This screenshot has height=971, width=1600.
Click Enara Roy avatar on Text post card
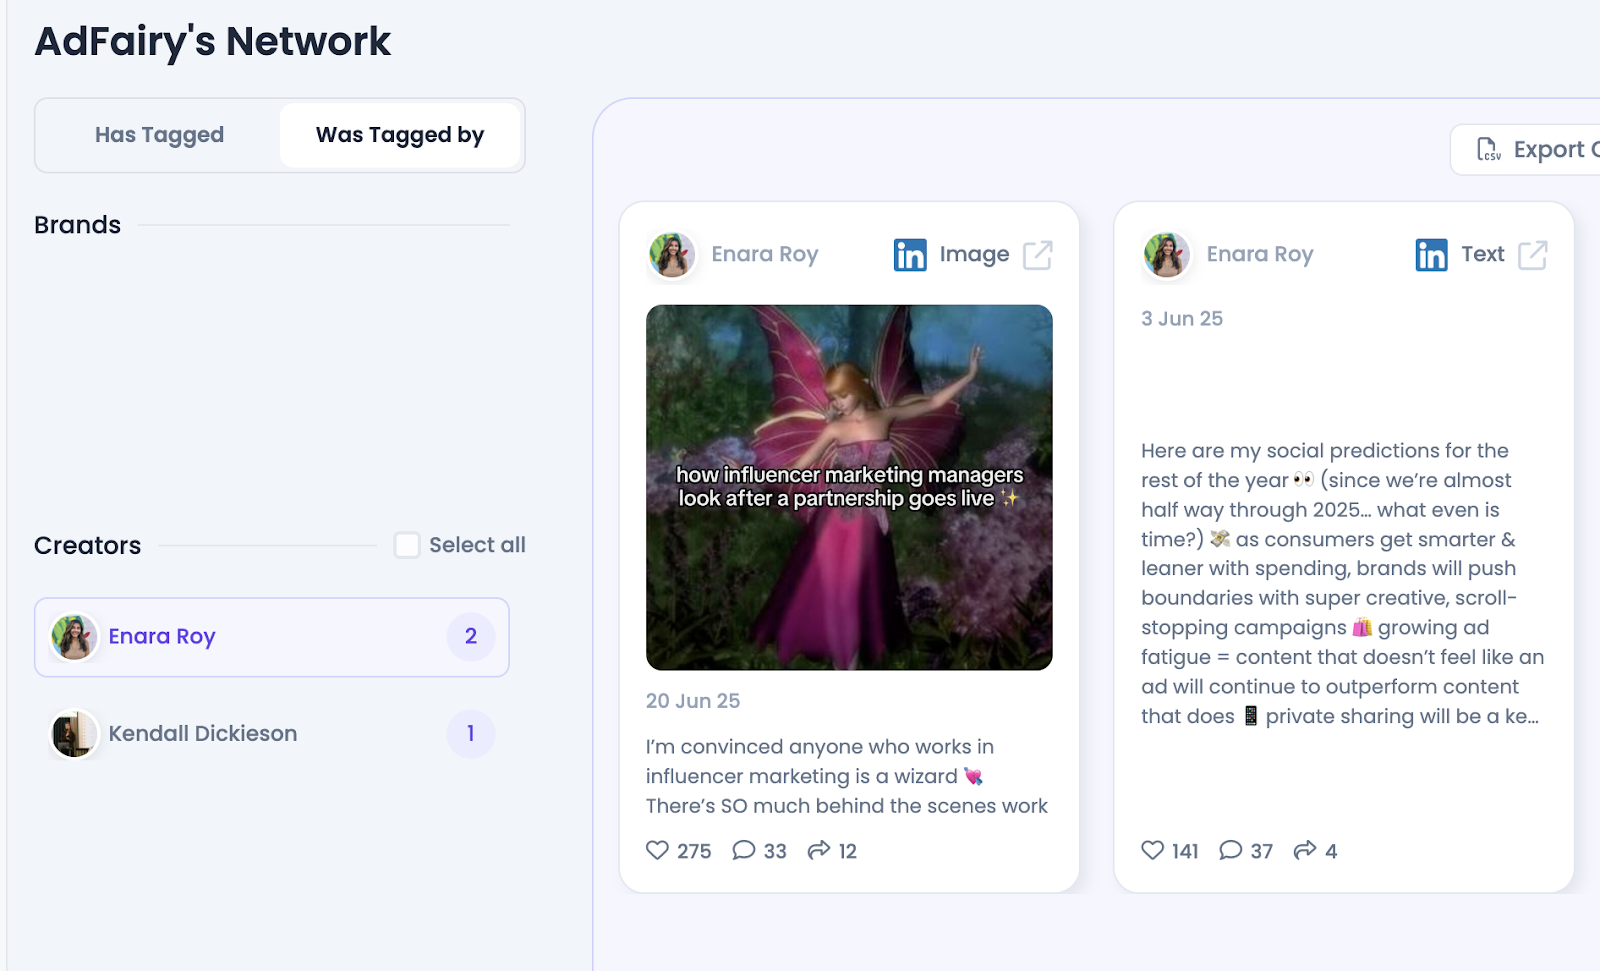click(1167, 255)
